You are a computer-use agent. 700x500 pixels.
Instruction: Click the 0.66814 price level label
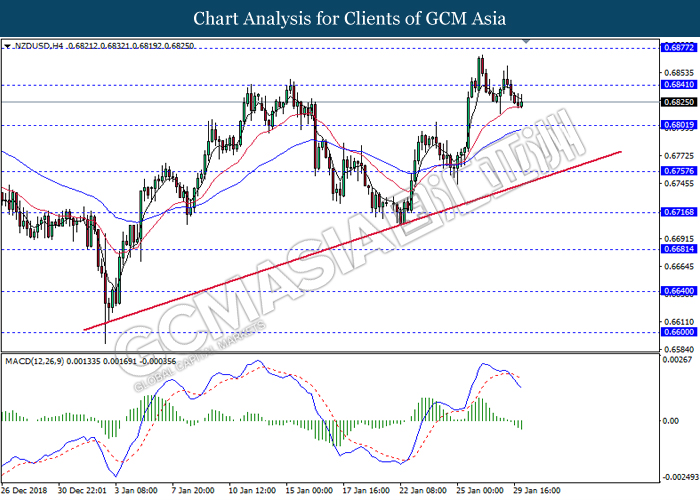679,249
